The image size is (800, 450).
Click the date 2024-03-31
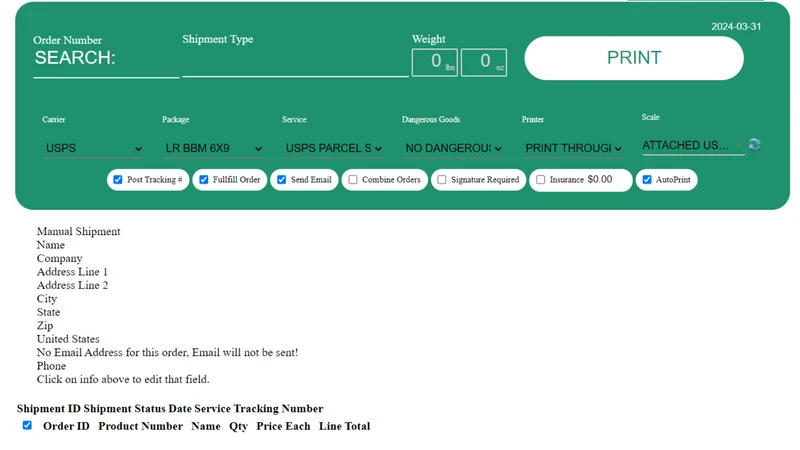pos(736,27)
